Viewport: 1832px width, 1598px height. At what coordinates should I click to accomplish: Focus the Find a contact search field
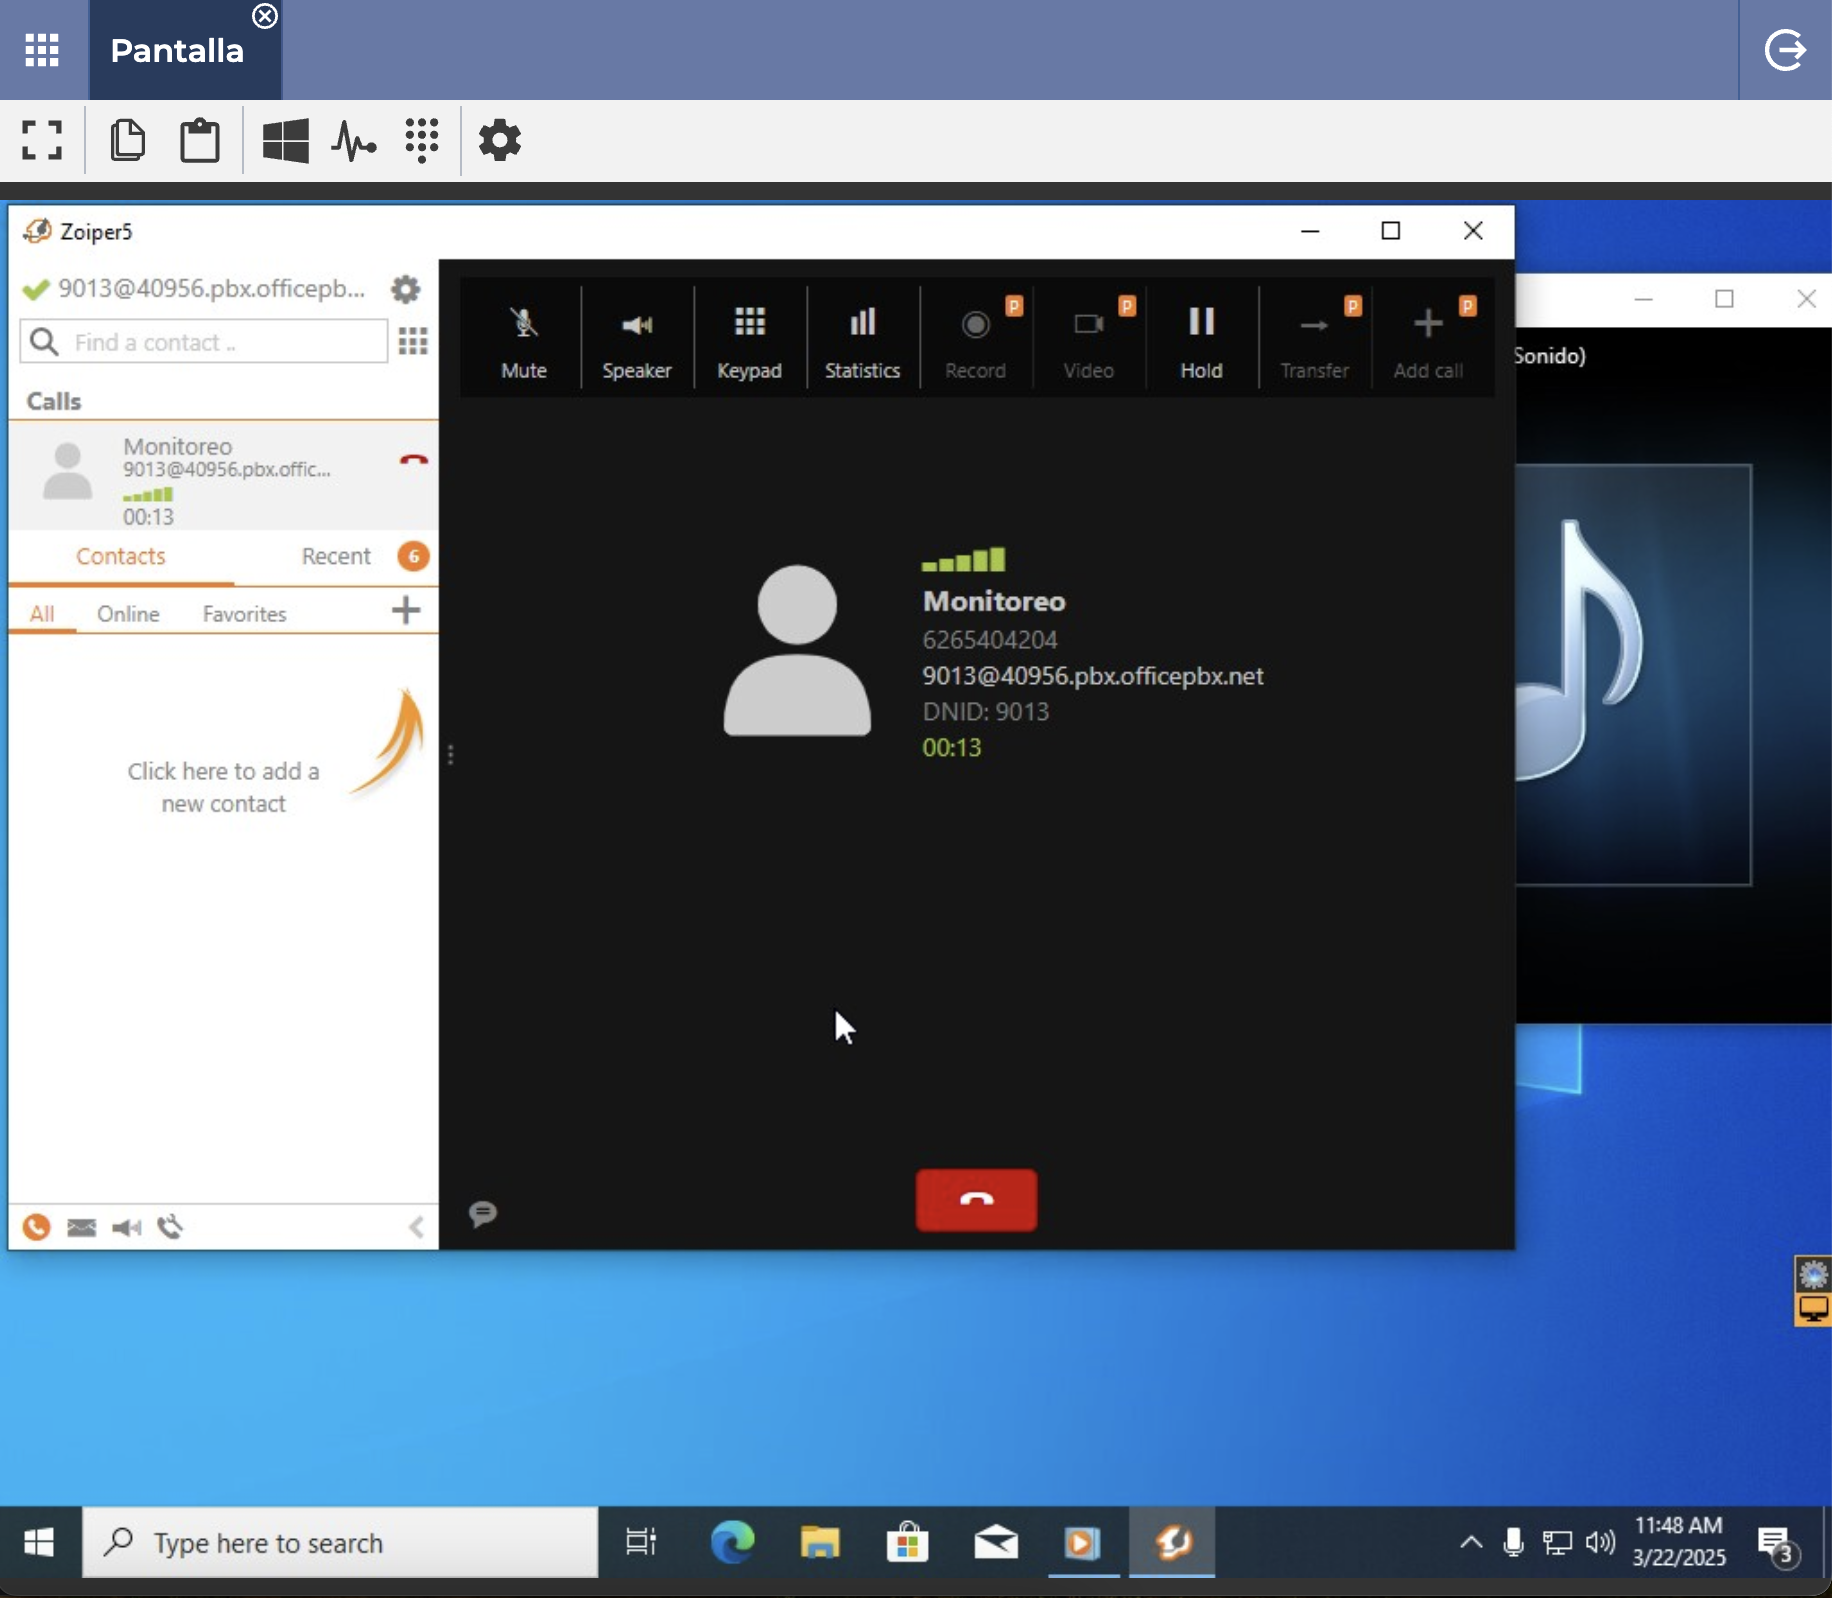coord(204,342)
